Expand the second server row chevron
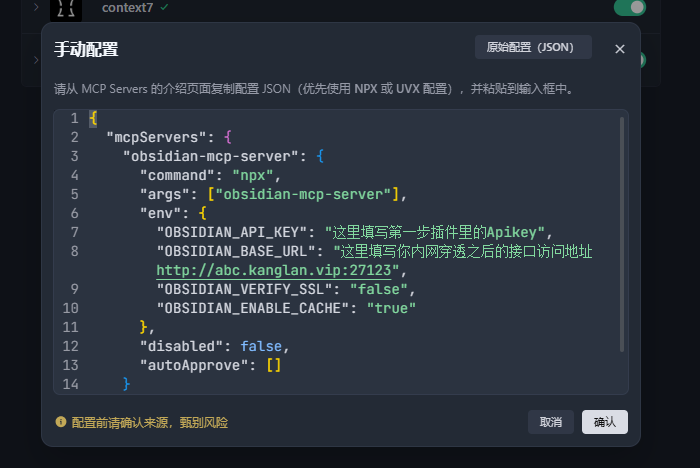This screenshot has width=700, height=468. (36, 60)
